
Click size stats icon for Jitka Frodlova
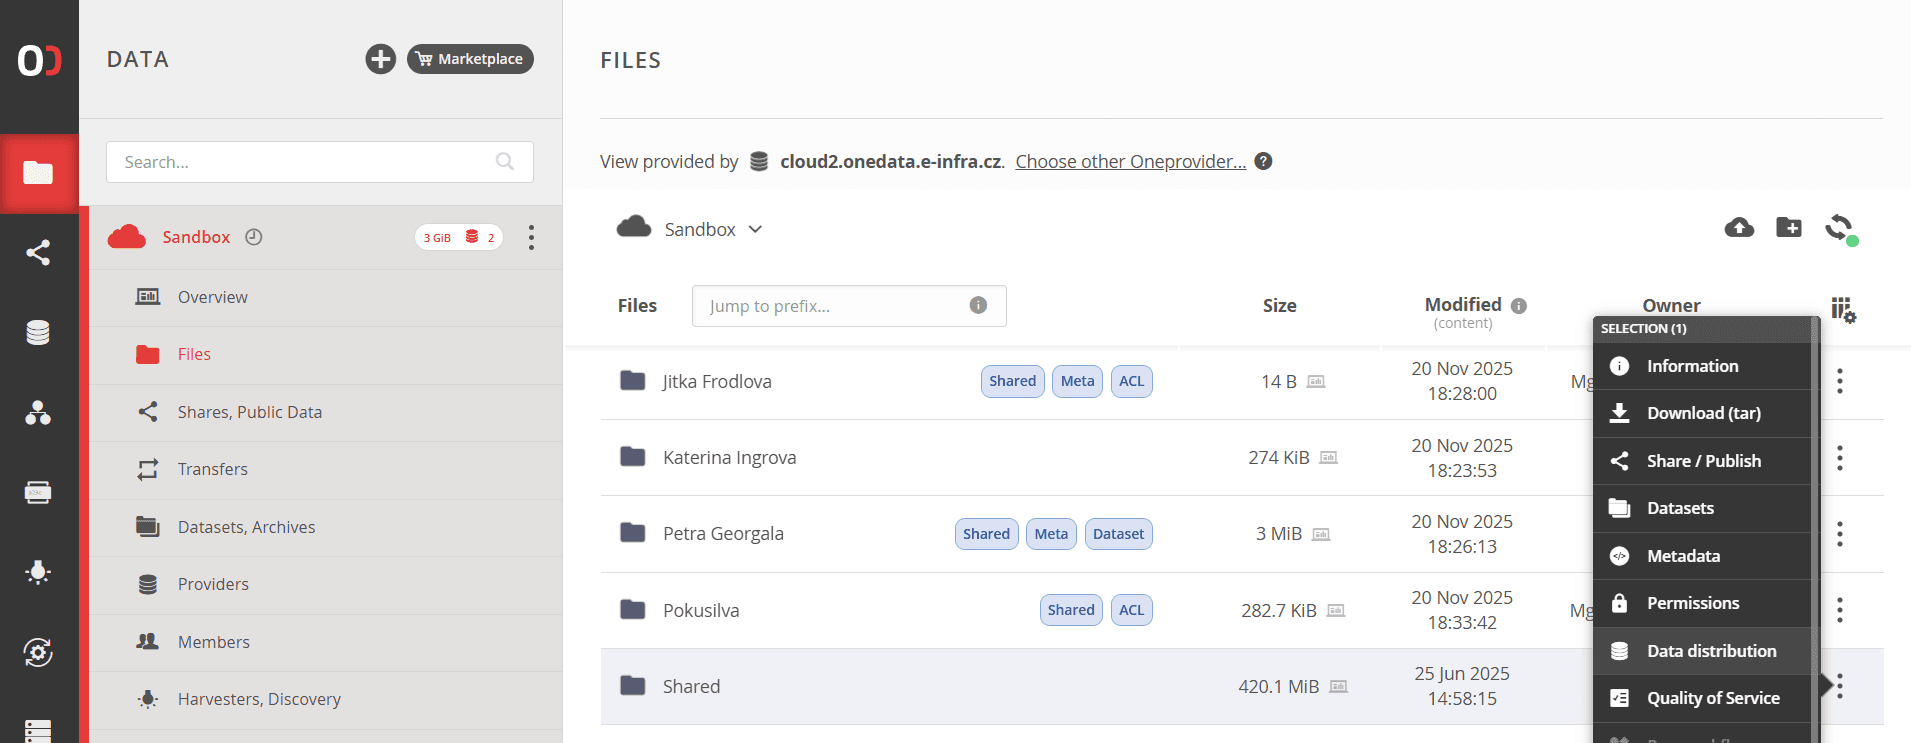point(1316,382)
